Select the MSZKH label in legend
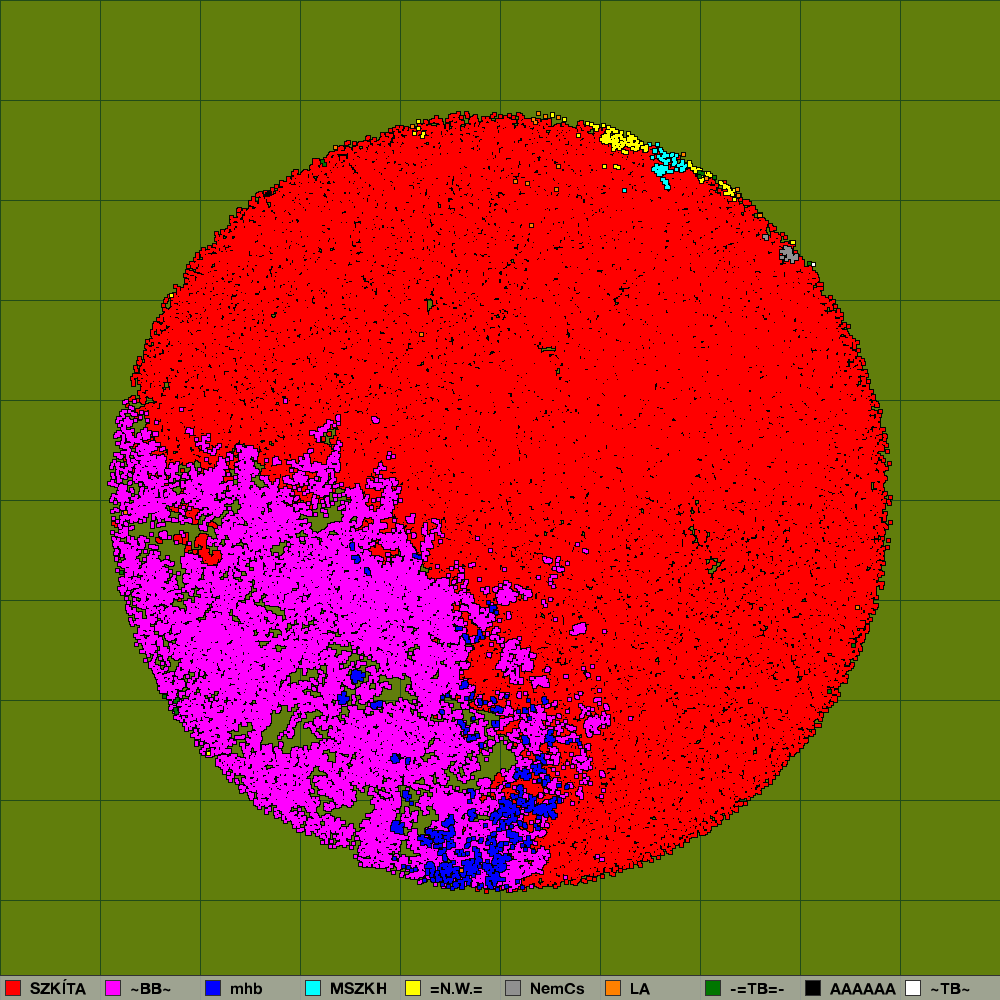Image resolution: width=1000 pixels, height=1000 pixels. click(x=358, y=989)
